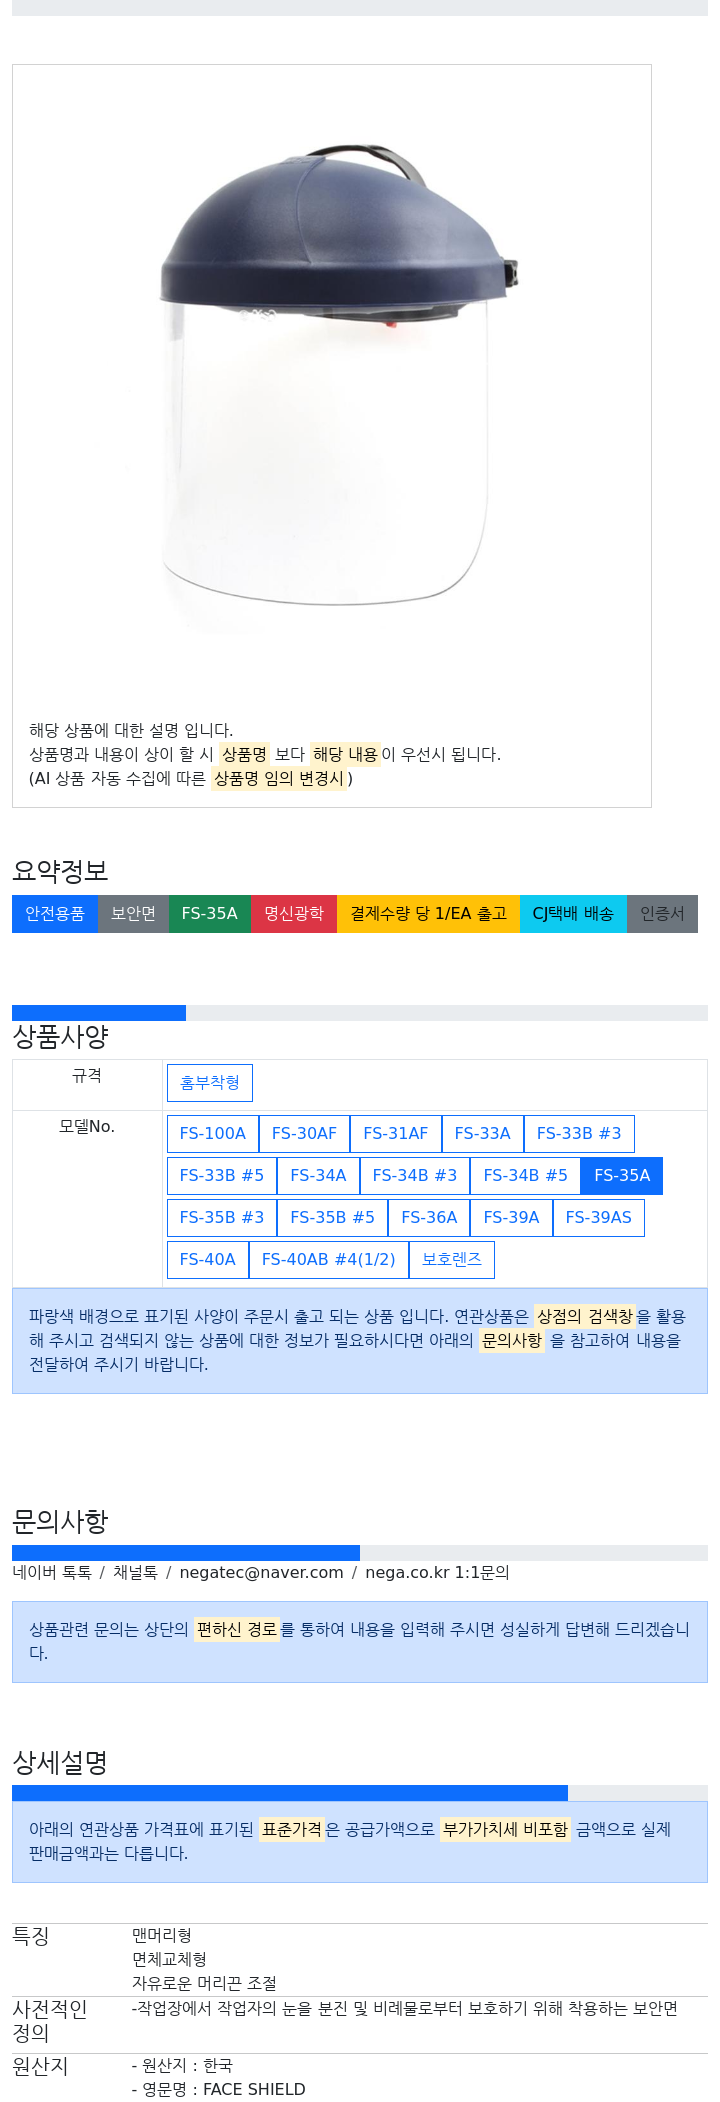Choose model FS-36A

pos(429,1218)
